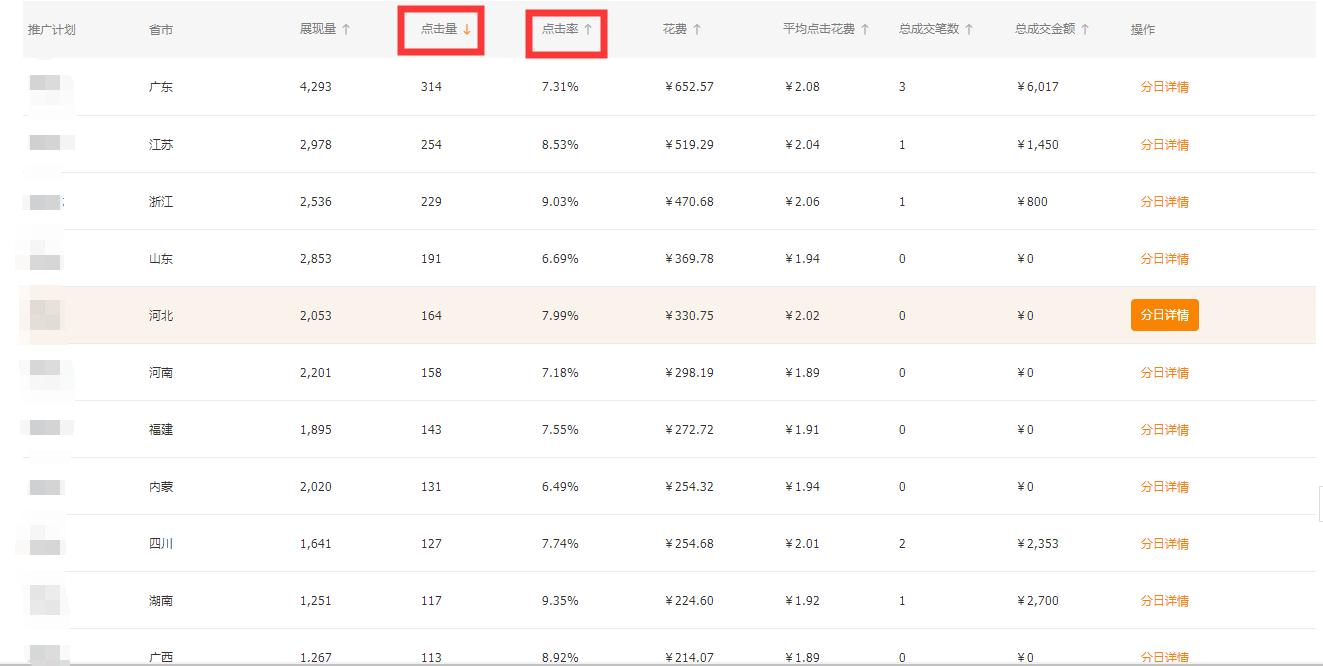Open 分日详情 for the 广东 row
This screenshot has height=666, width=1323.
pos(1165,87)
